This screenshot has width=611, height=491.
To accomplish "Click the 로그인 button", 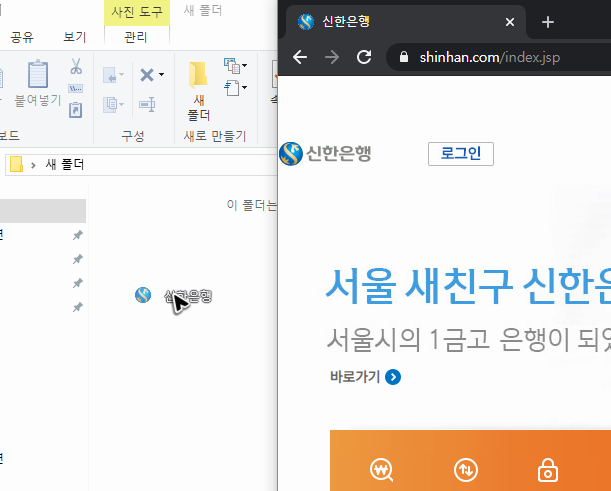I will [461, 154].
